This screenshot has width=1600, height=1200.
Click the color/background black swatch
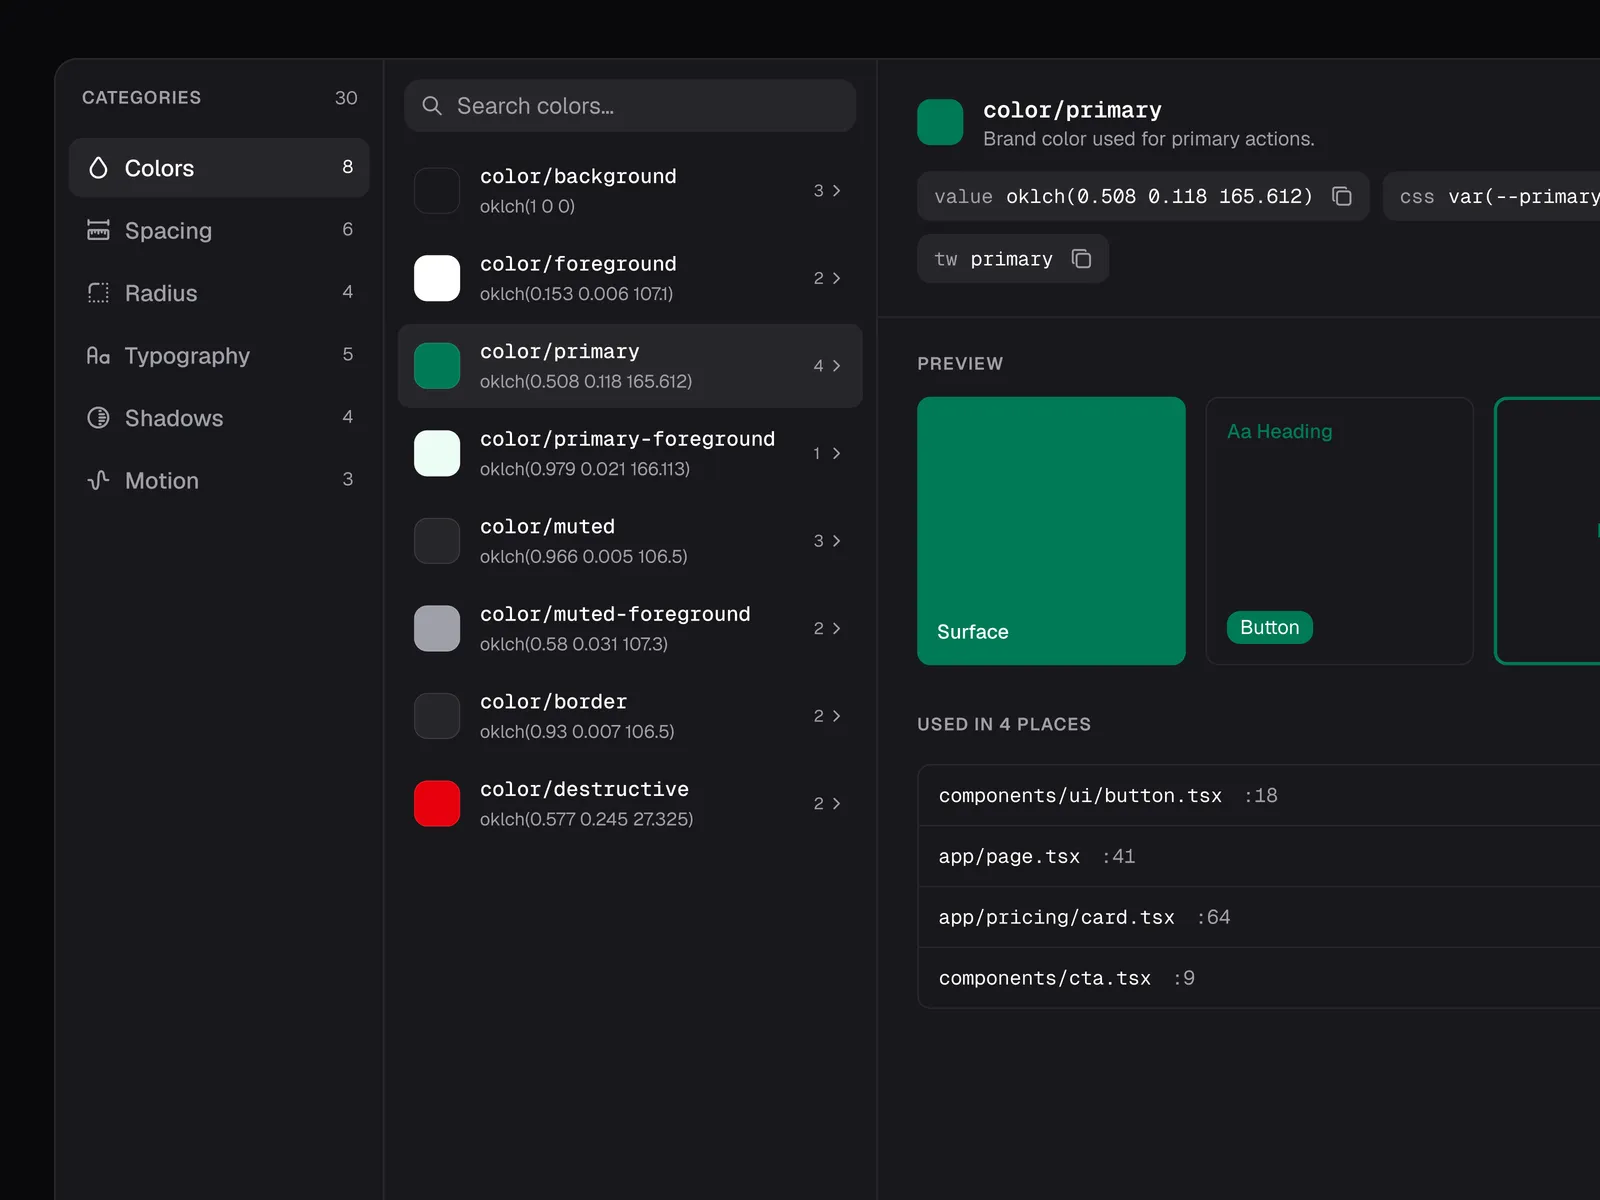pyautogui.click(x=437, y=190)
